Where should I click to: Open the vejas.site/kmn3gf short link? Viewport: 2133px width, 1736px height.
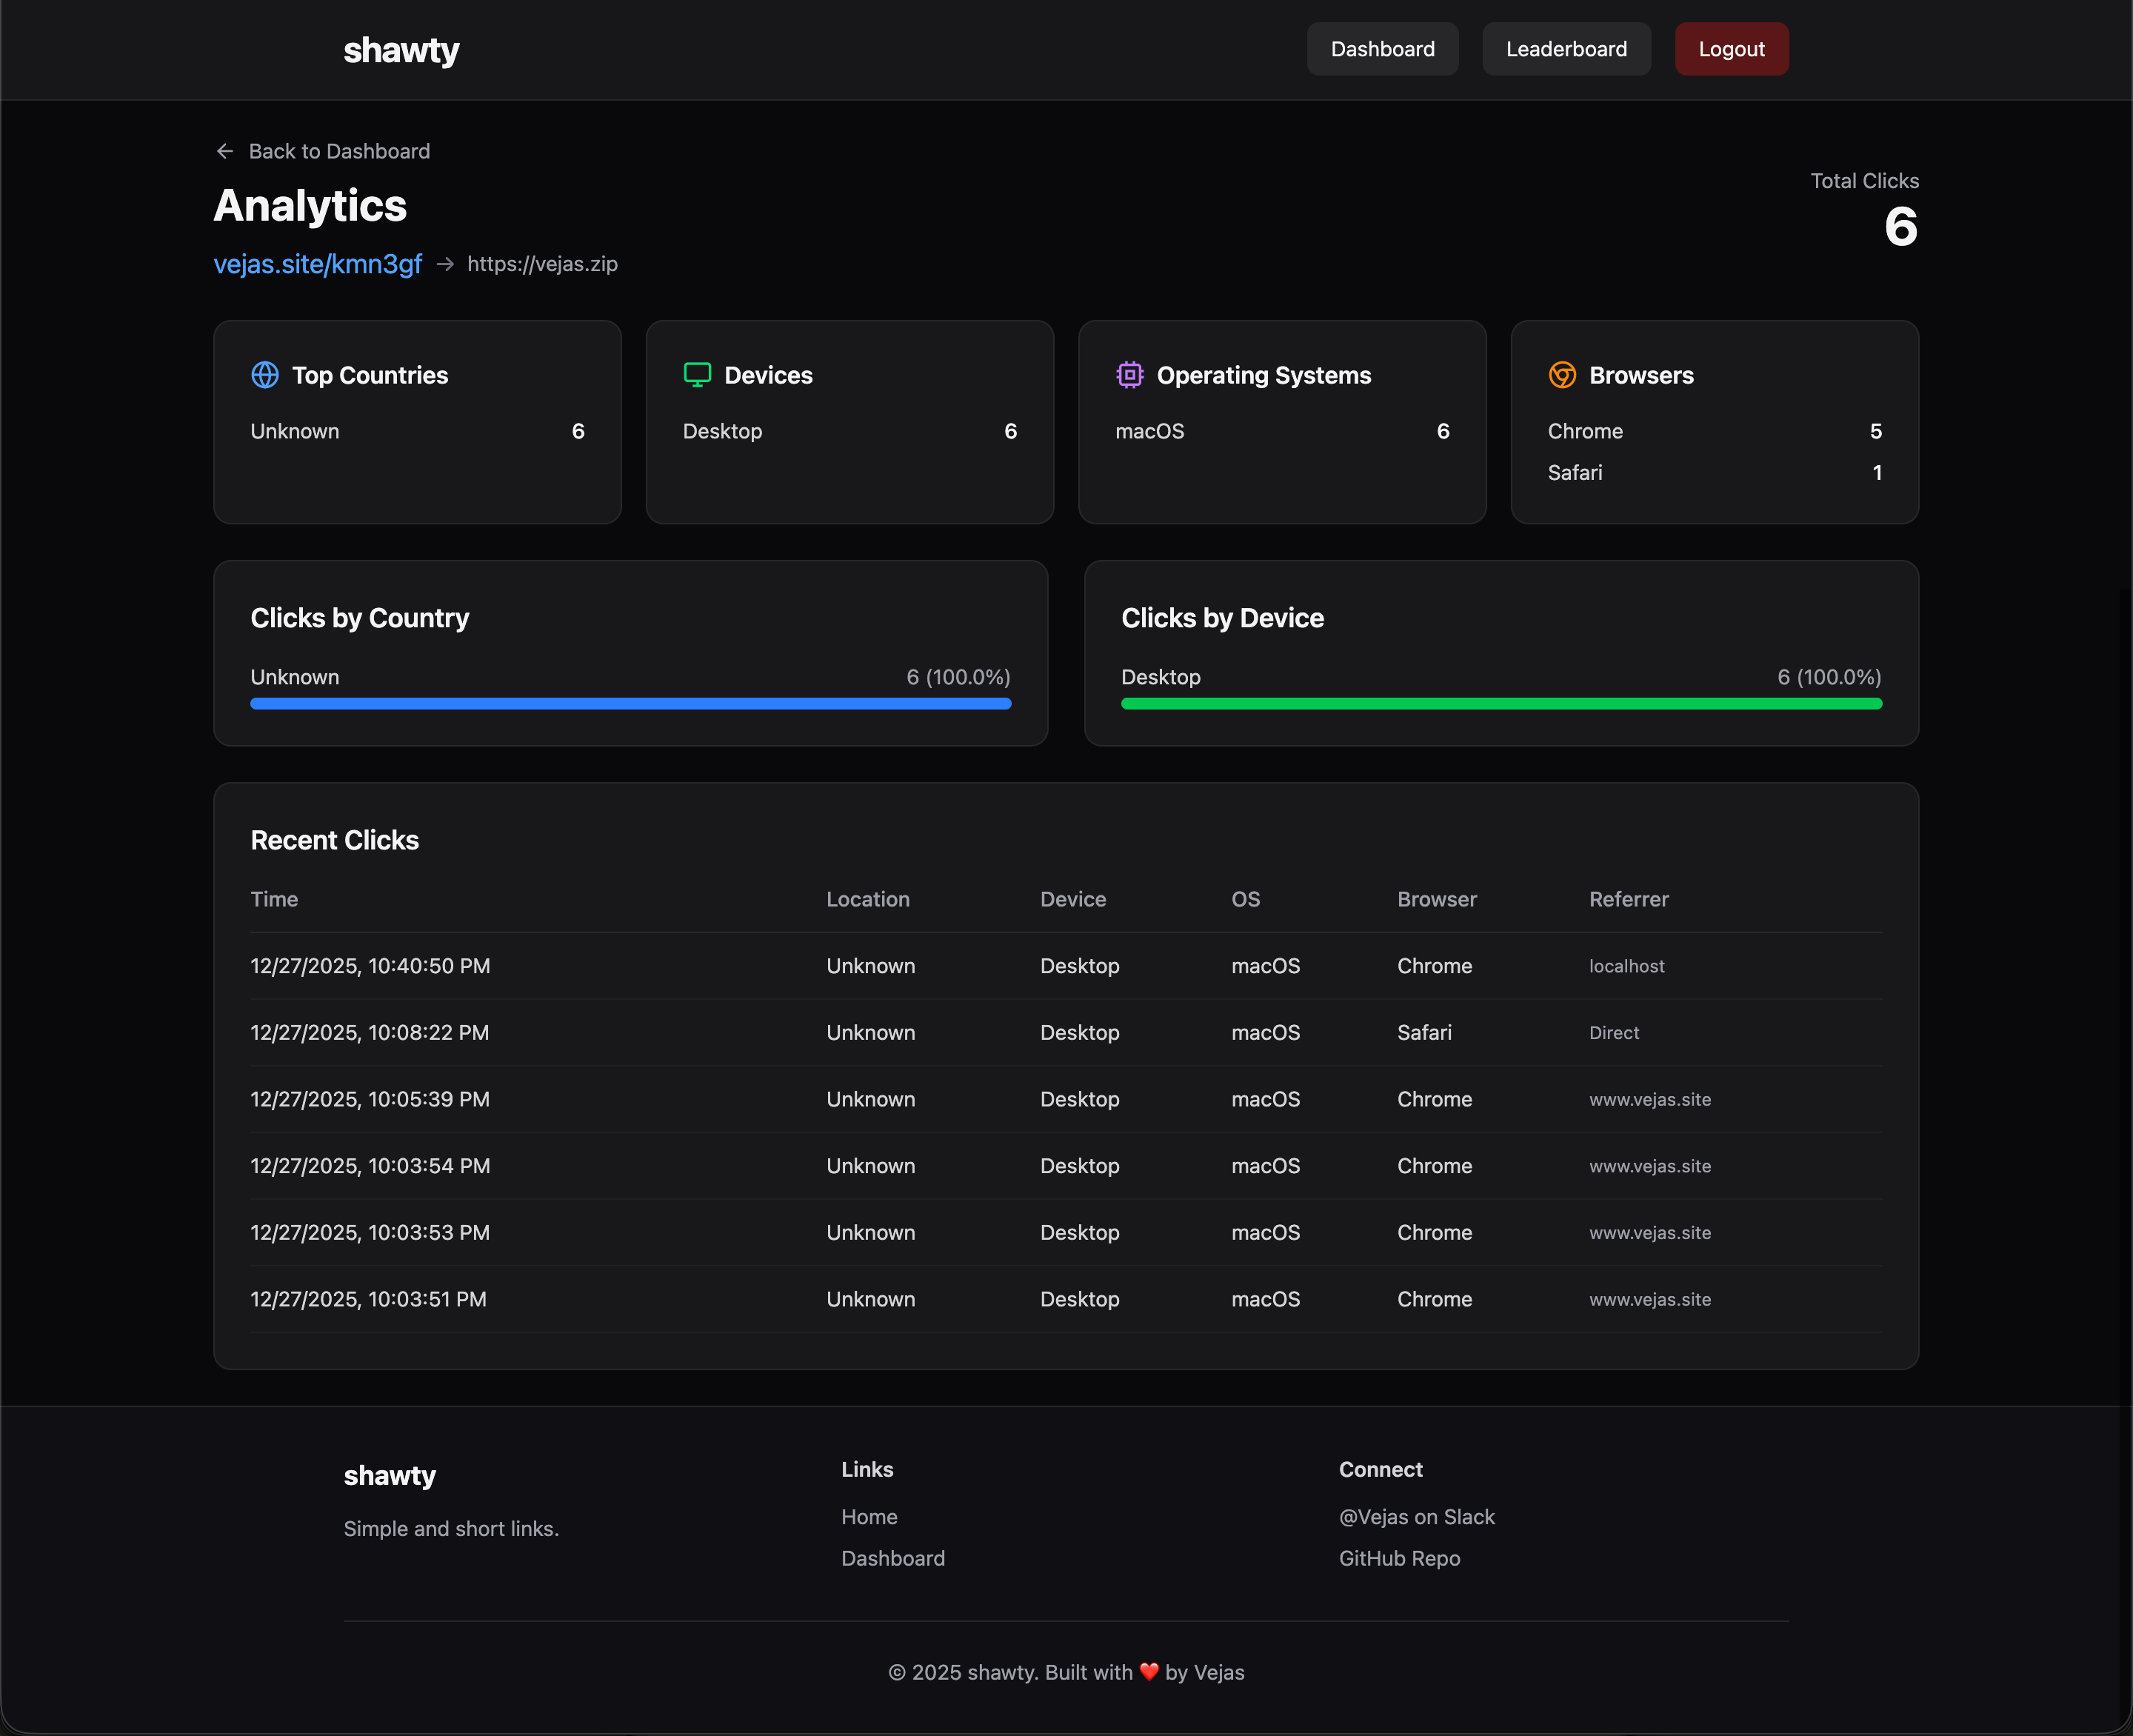(317, 264)
